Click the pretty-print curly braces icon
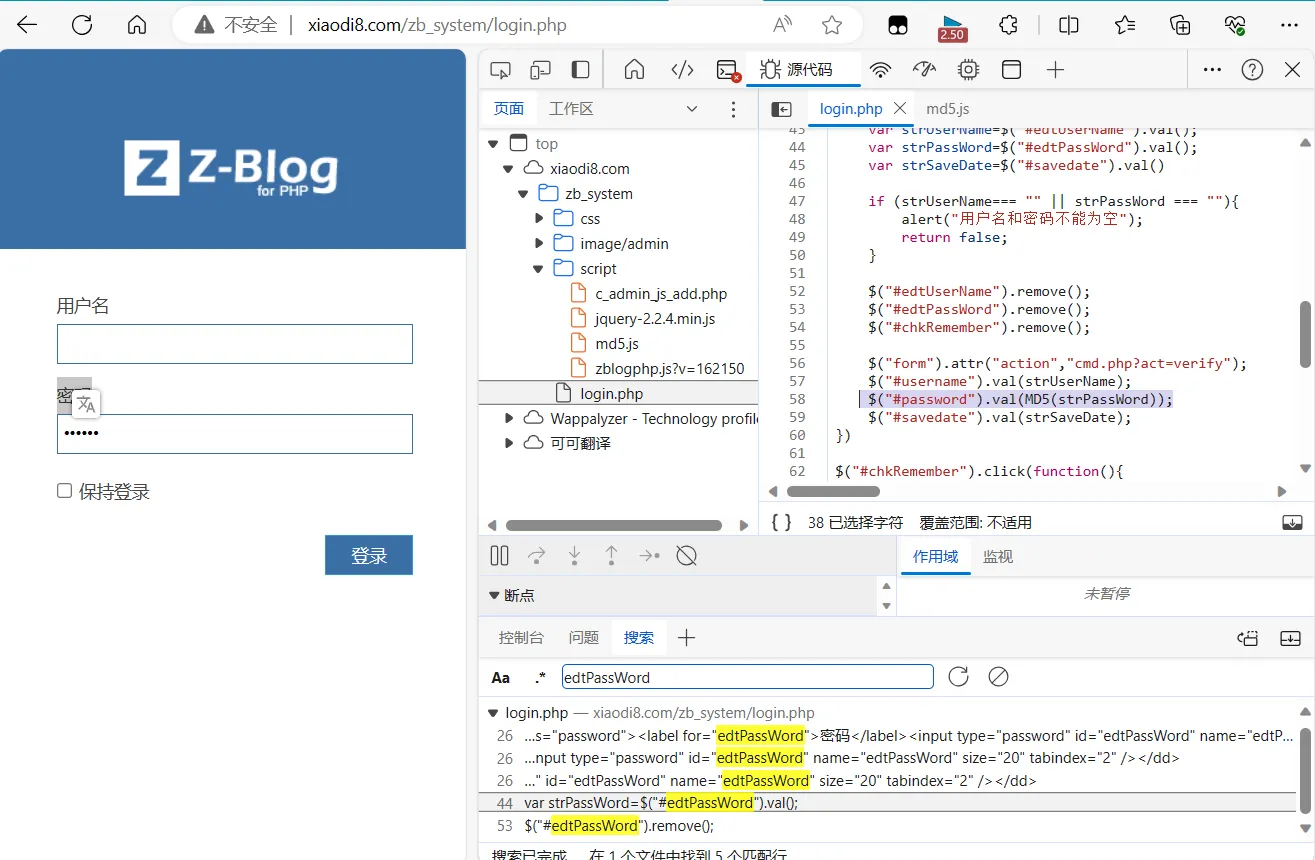This screenshot has width=1315, height=860. point(782,522)
